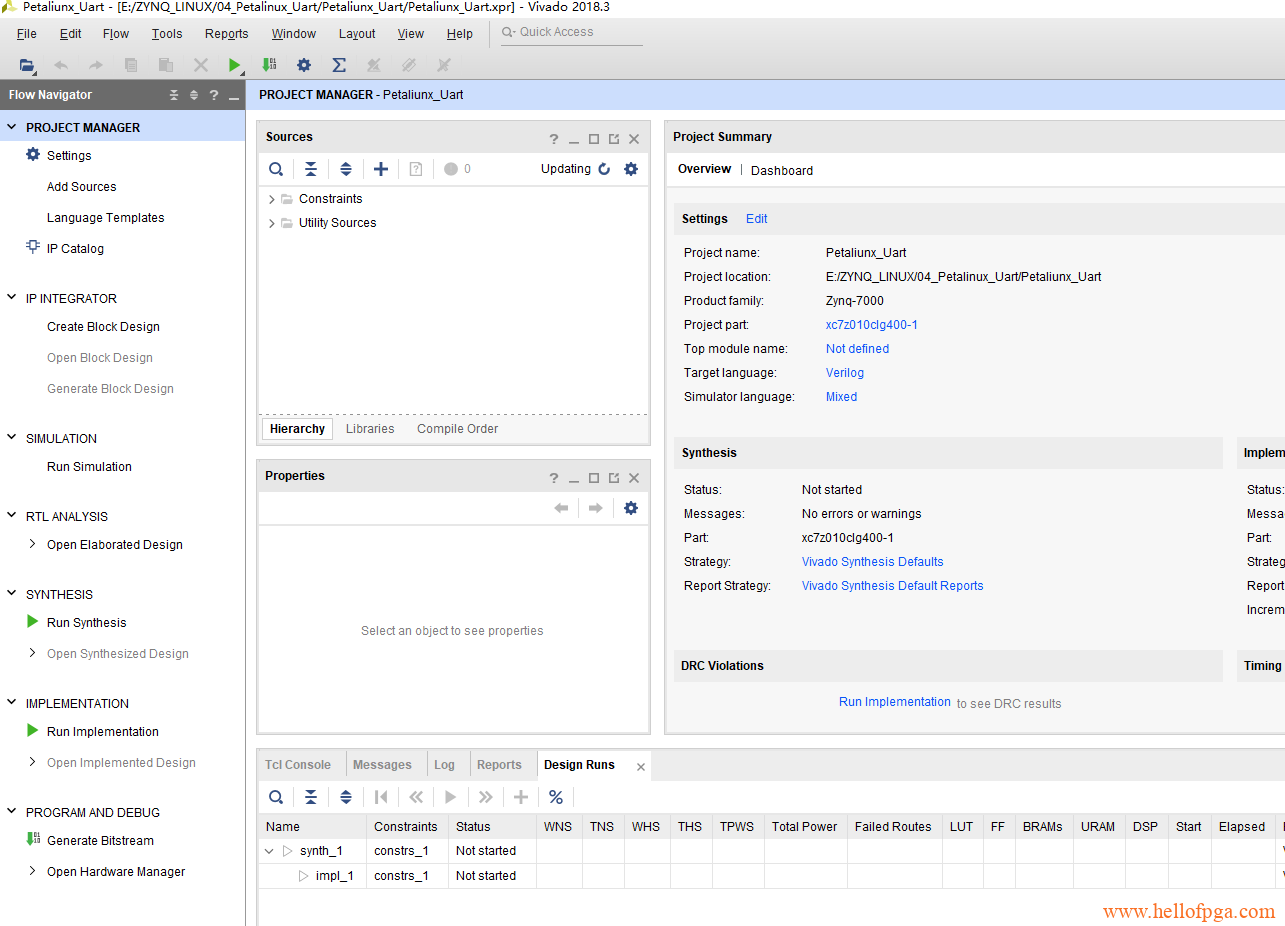Click percent icon in Design Runs toolbar

click(x=556, y=797)
